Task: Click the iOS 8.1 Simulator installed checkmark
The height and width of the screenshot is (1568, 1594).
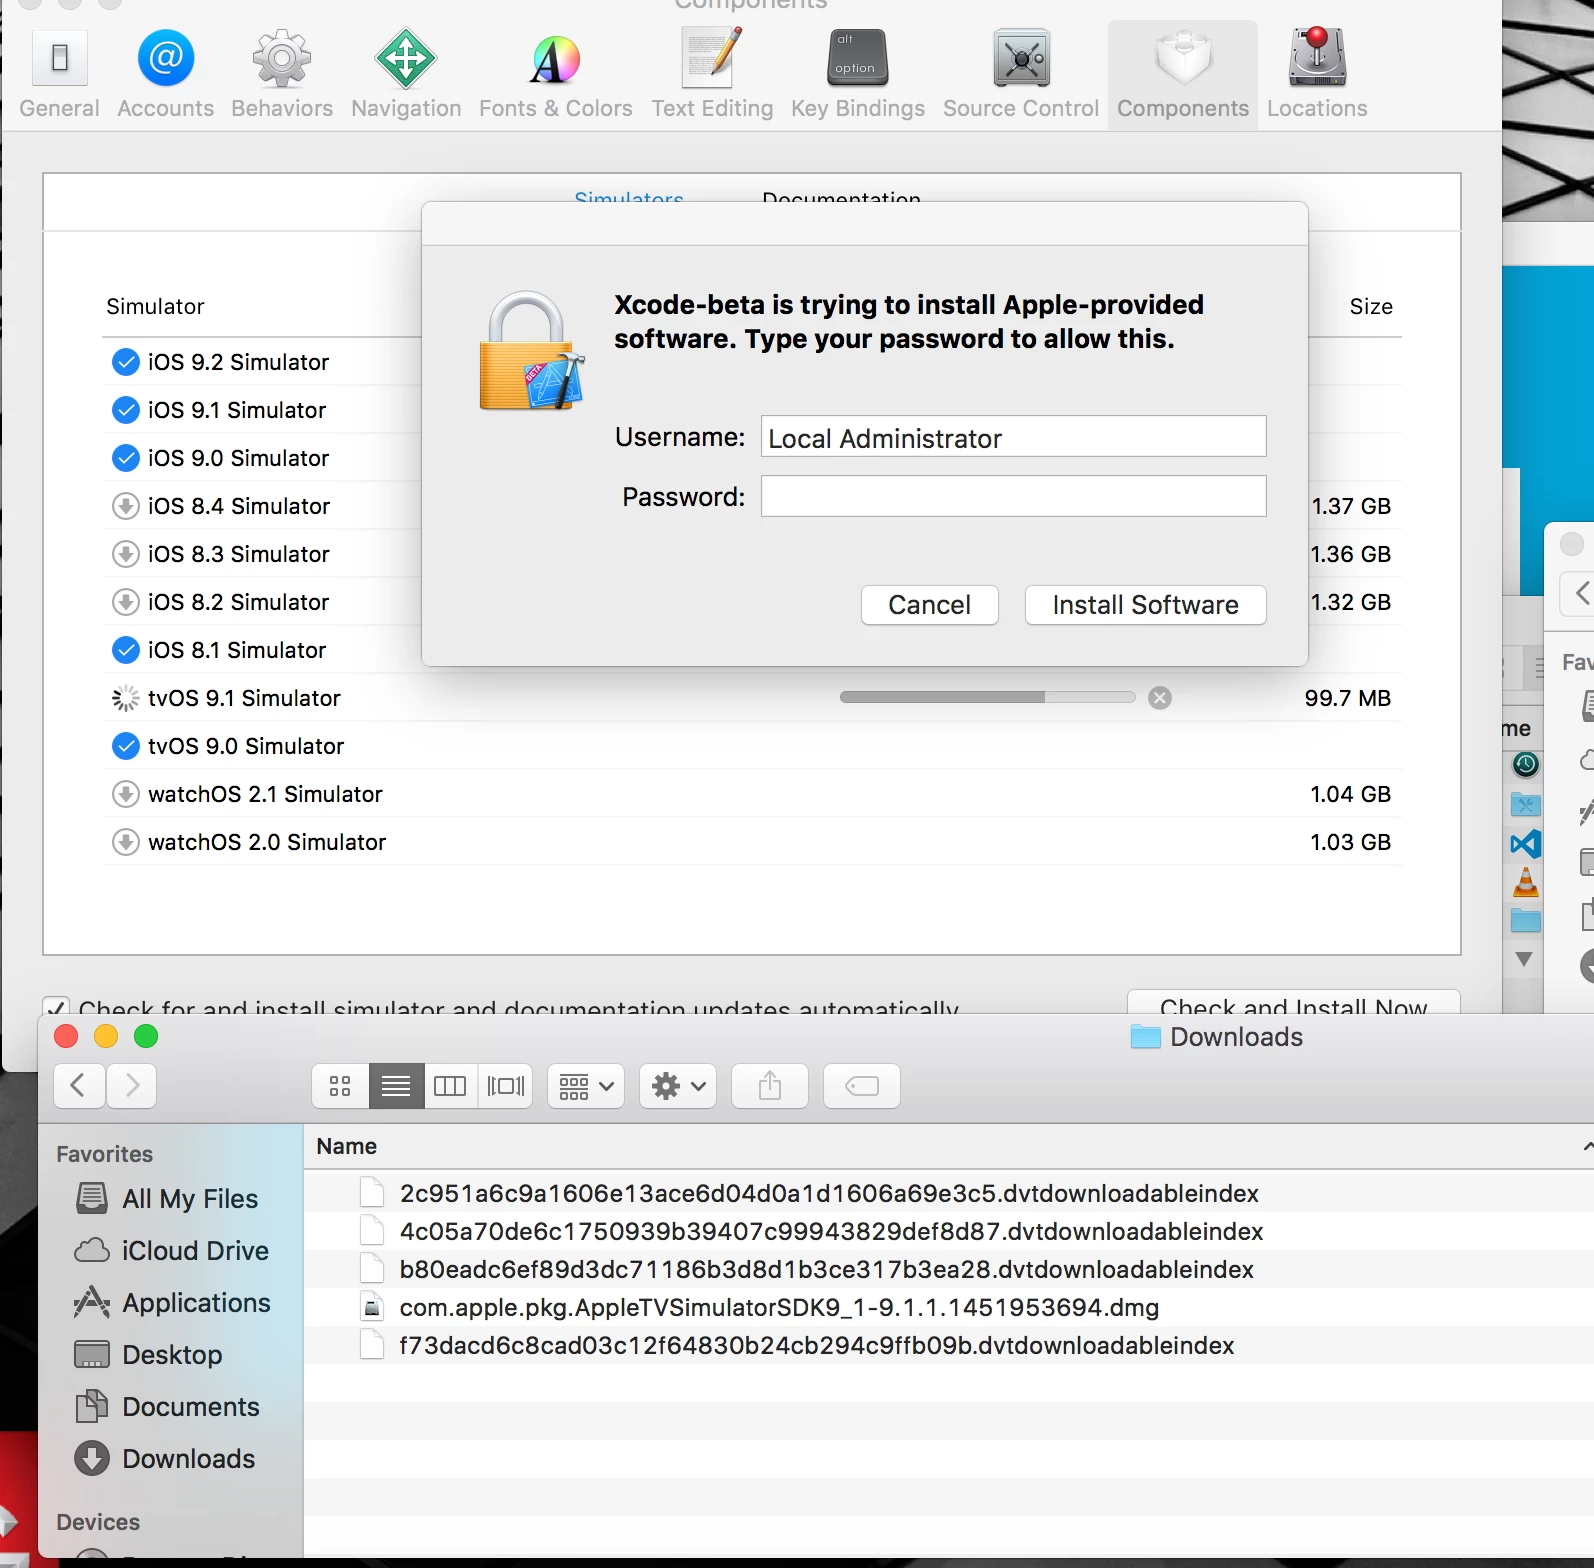Action: click(125, 650)
